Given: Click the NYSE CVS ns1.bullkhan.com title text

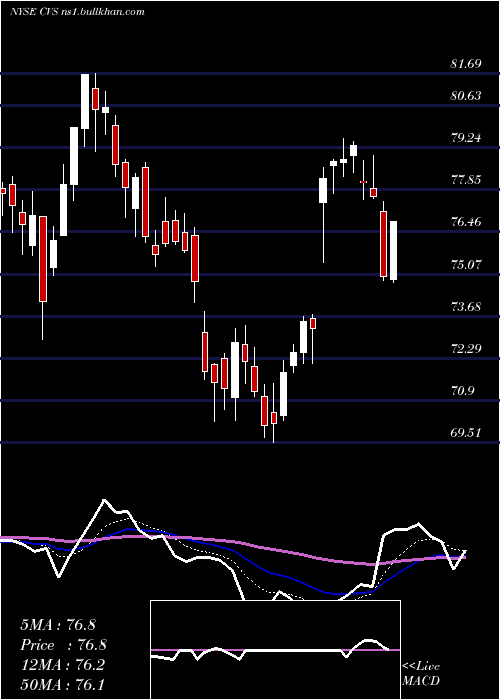Looking at the screenshot, I should [77, 12].
